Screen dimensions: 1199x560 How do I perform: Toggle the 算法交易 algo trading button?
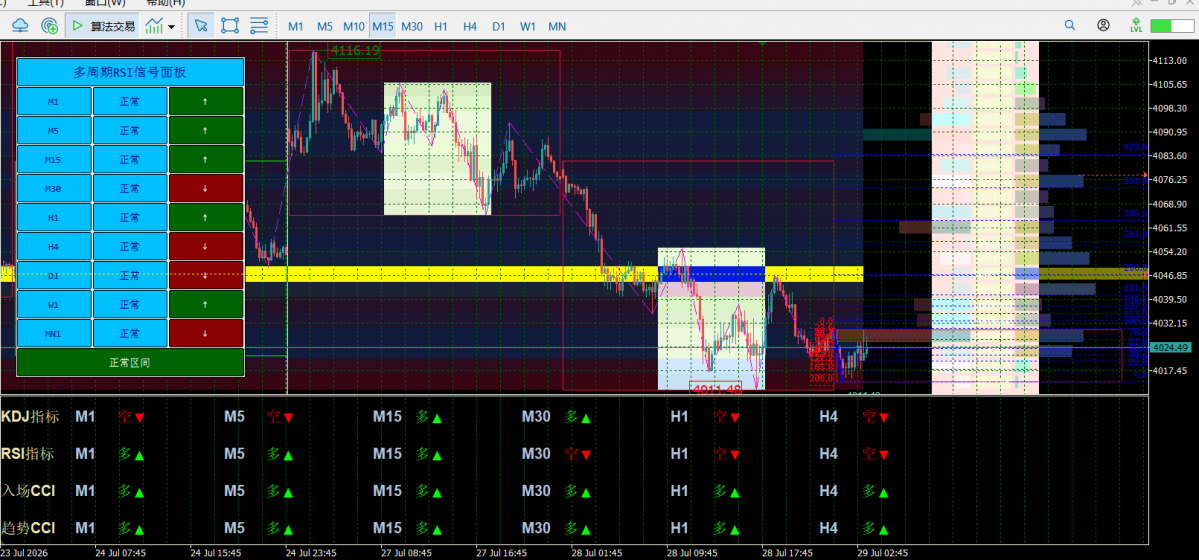click(x=103, y=26)
